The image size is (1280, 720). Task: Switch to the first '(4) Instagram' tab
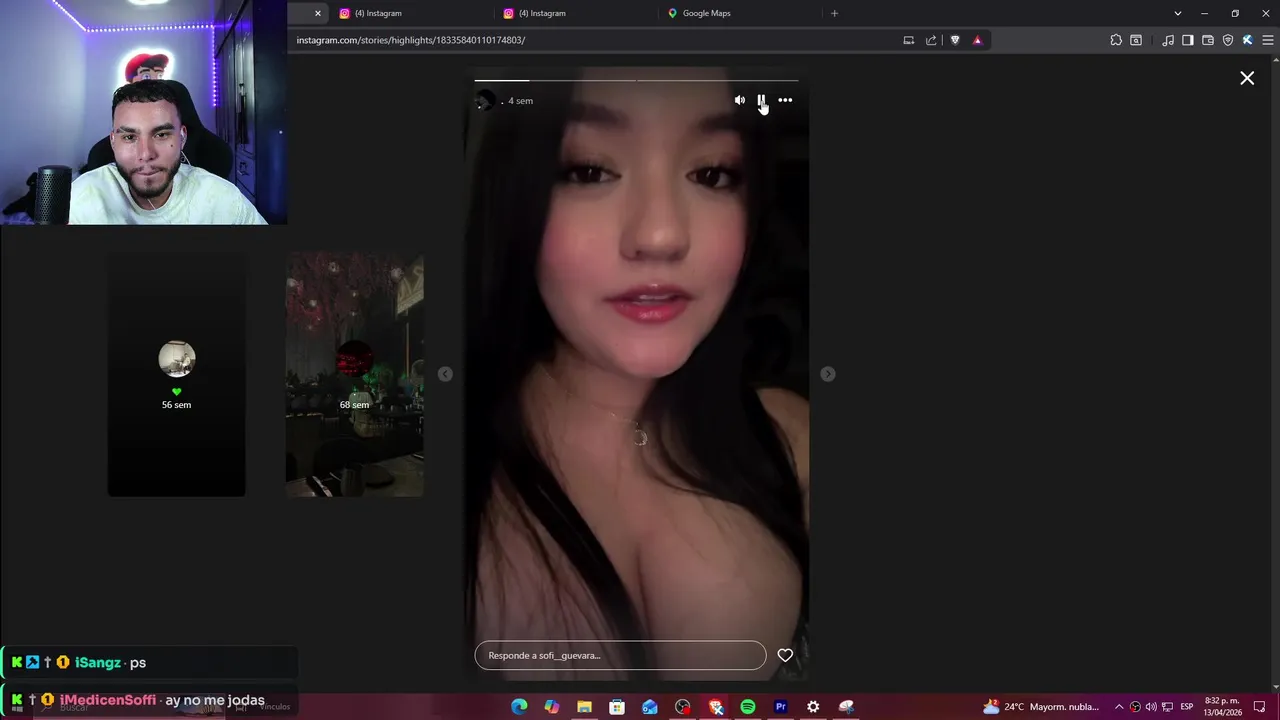click(x=378, y=13)
